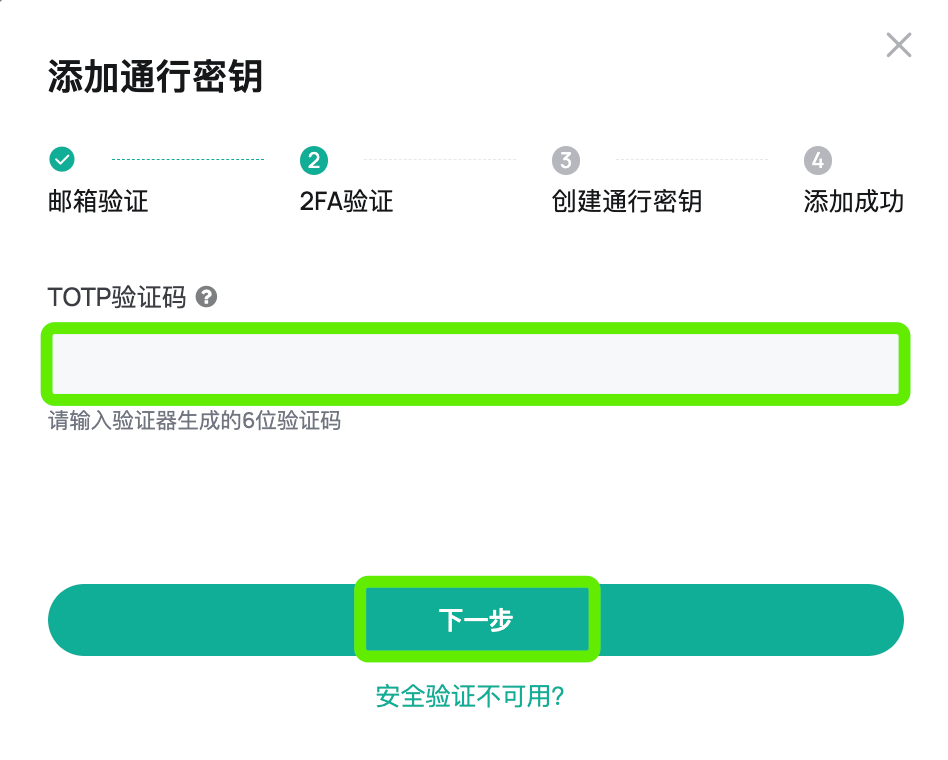Screen dimensions: 948x760
Task: Close the 添加通行密钥 dialog
Action: coord(898,45)
